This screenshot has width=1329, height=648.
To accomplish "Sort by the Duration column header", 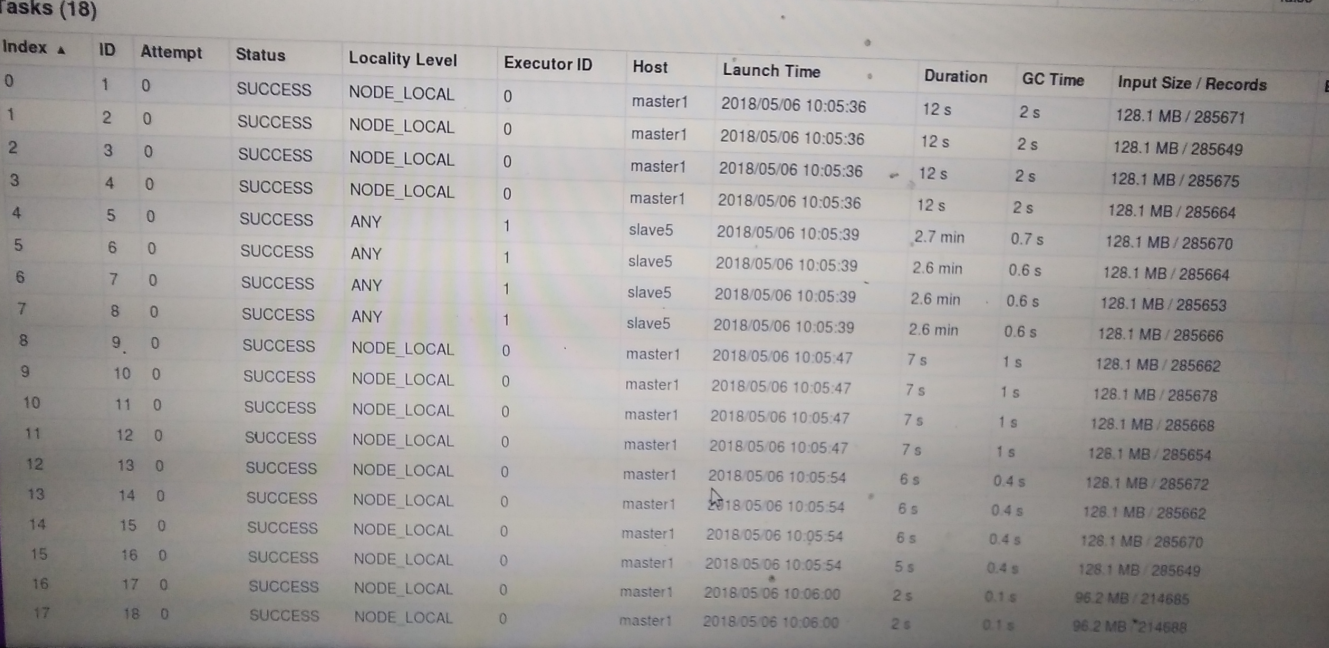I will tap(955, 76).
